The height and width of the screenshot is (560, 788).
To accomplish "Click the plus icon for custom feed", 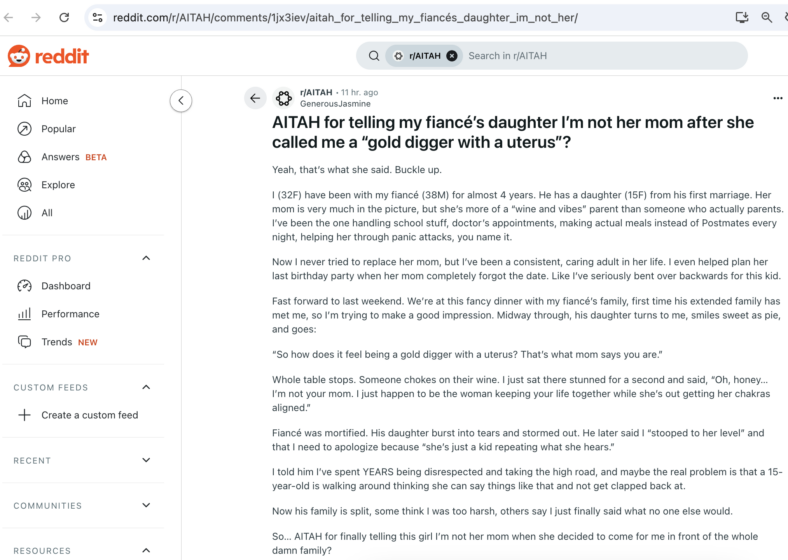I will pos(24,415).
